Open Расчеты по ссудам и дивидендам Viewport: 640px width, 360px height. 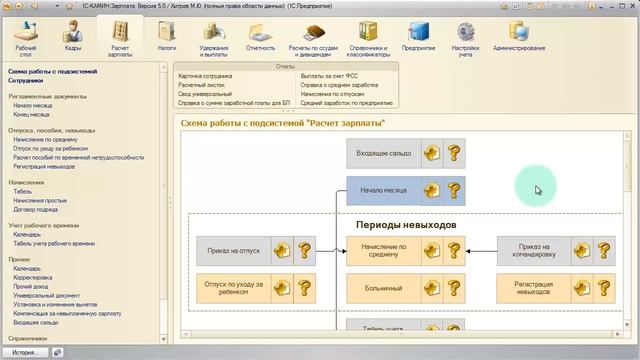(x=313, y=39)
